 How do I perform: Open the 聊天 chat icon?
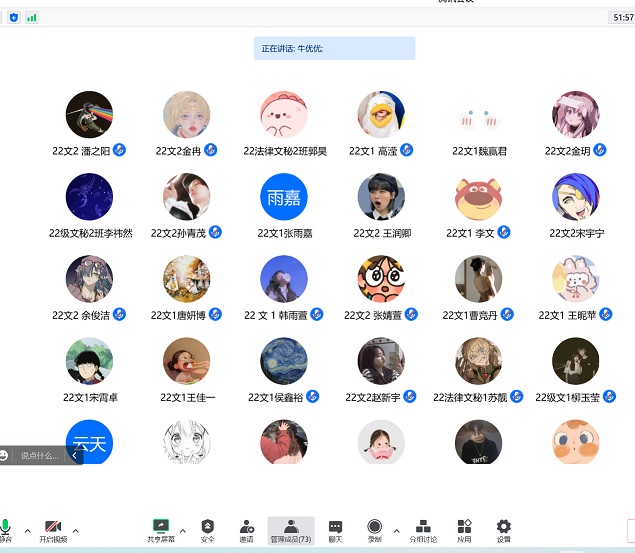click(335, 529)
